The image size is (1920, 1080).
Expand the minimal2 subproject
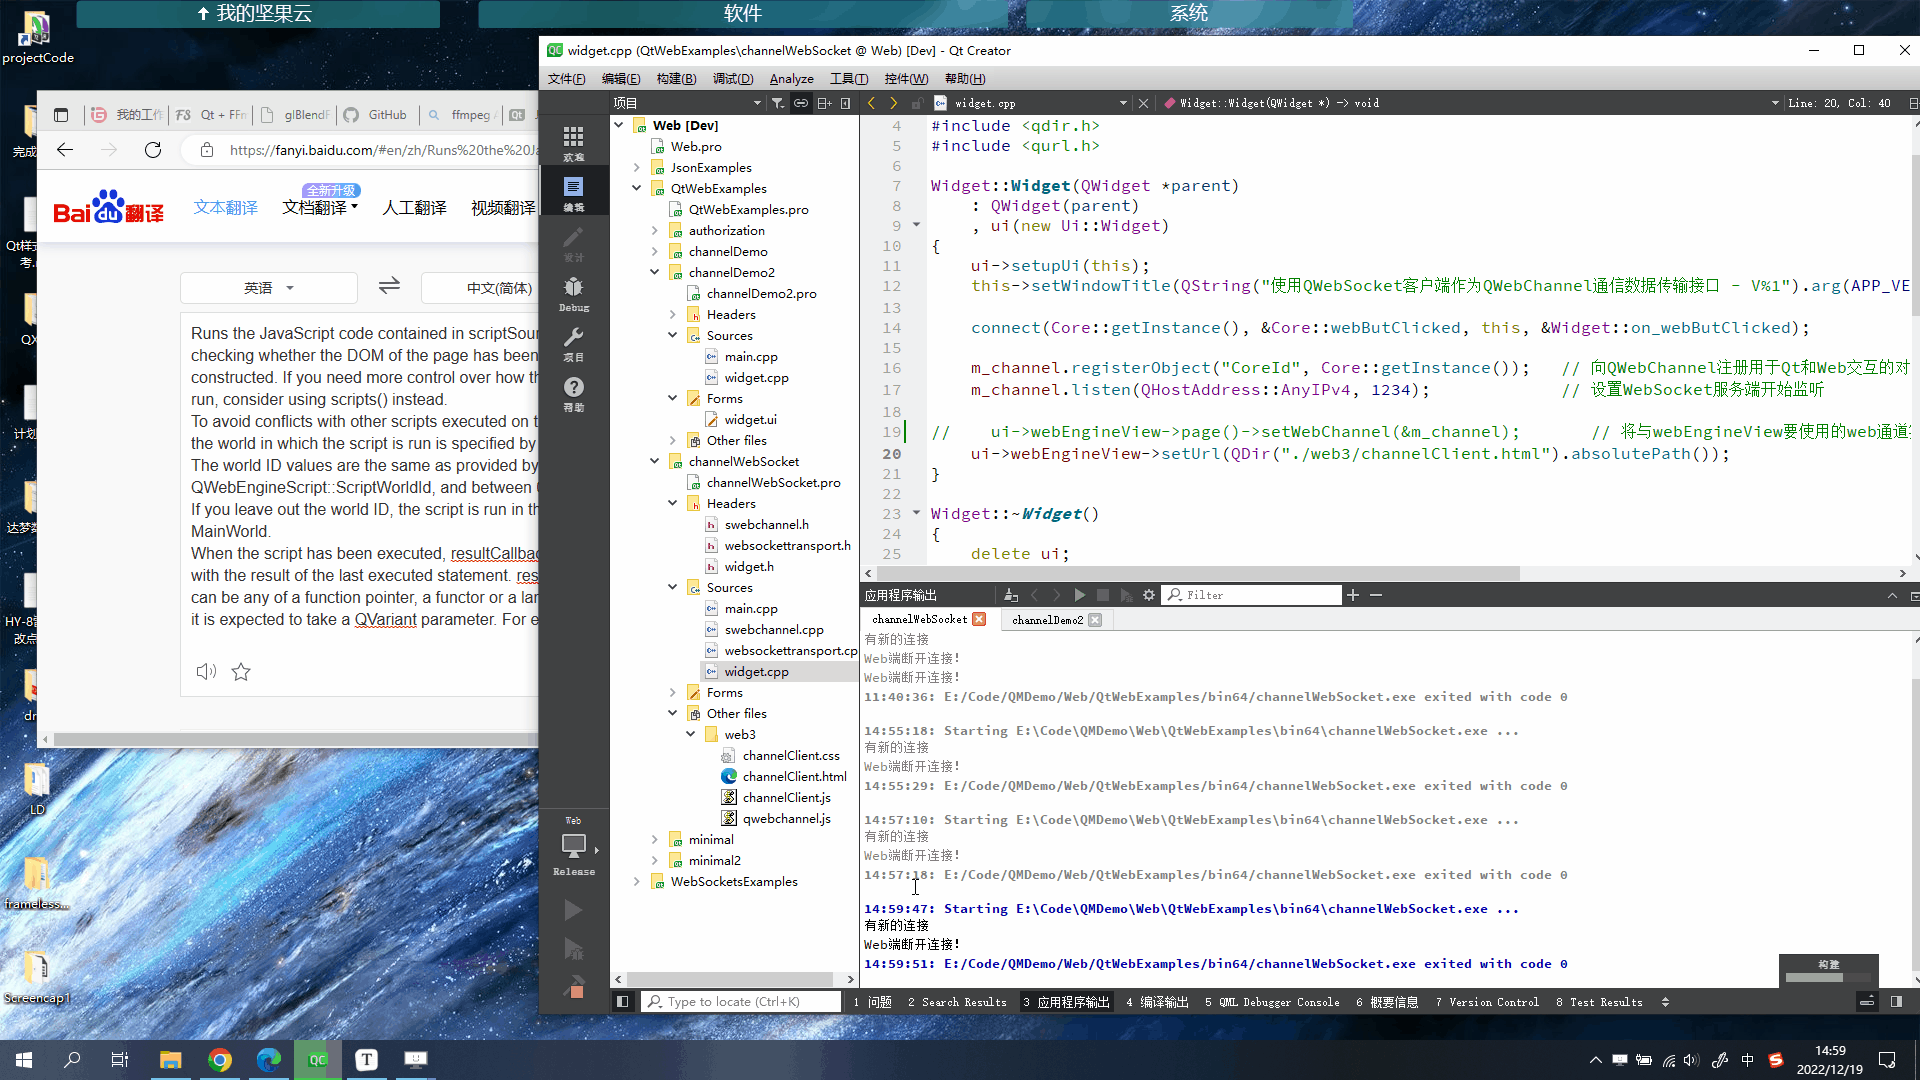[x=655, y=860]
